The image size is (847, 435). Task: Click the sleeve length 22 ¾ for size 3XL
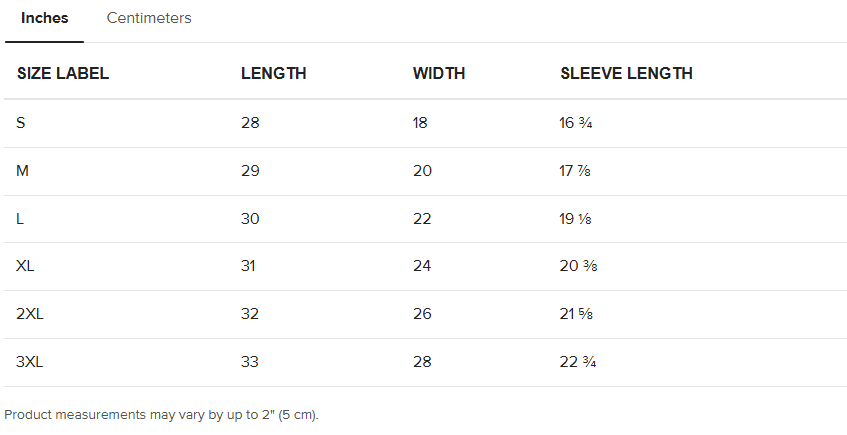[579, 362]
